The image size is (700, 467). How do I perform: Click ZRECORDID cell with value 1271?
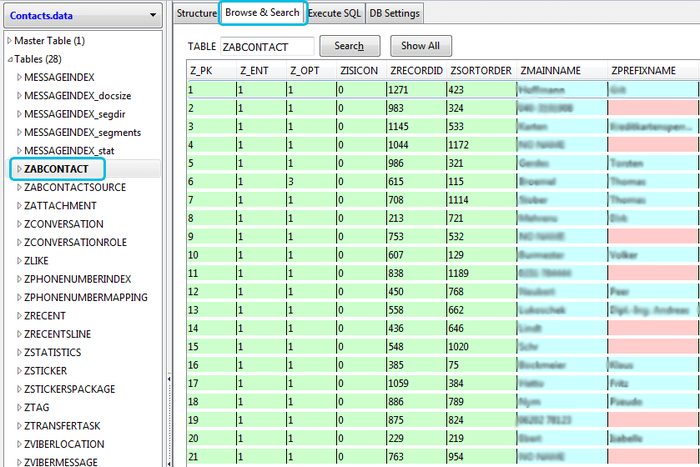pyautogui.click(x=417, y=90)
